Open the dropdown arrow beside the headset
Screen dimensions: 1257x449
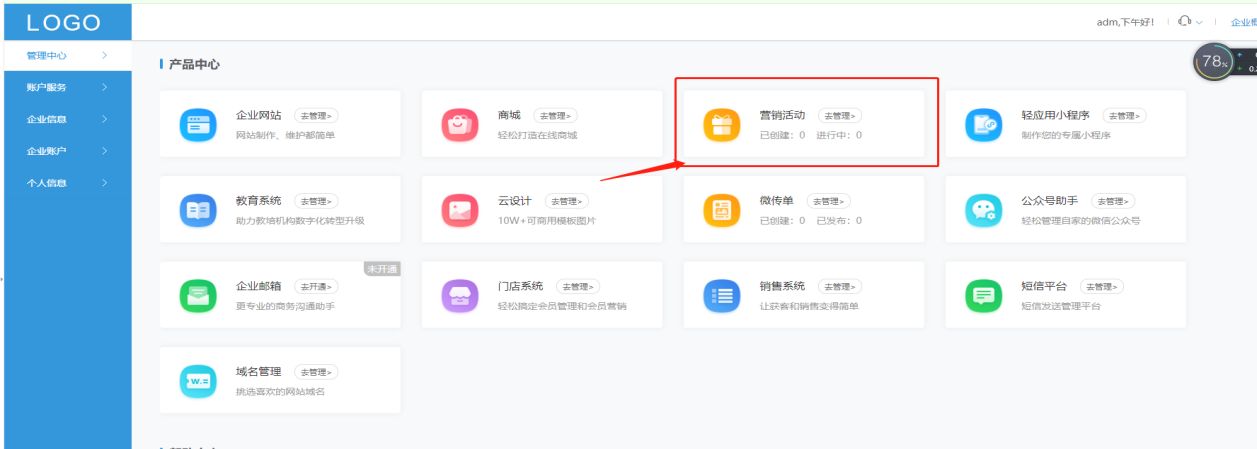[1200, 22]
